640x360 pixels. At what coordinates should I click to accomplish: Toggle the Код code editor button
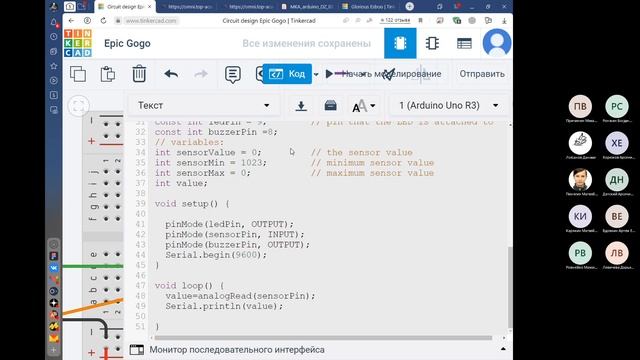pyautogui.click(x=287, y=74)
